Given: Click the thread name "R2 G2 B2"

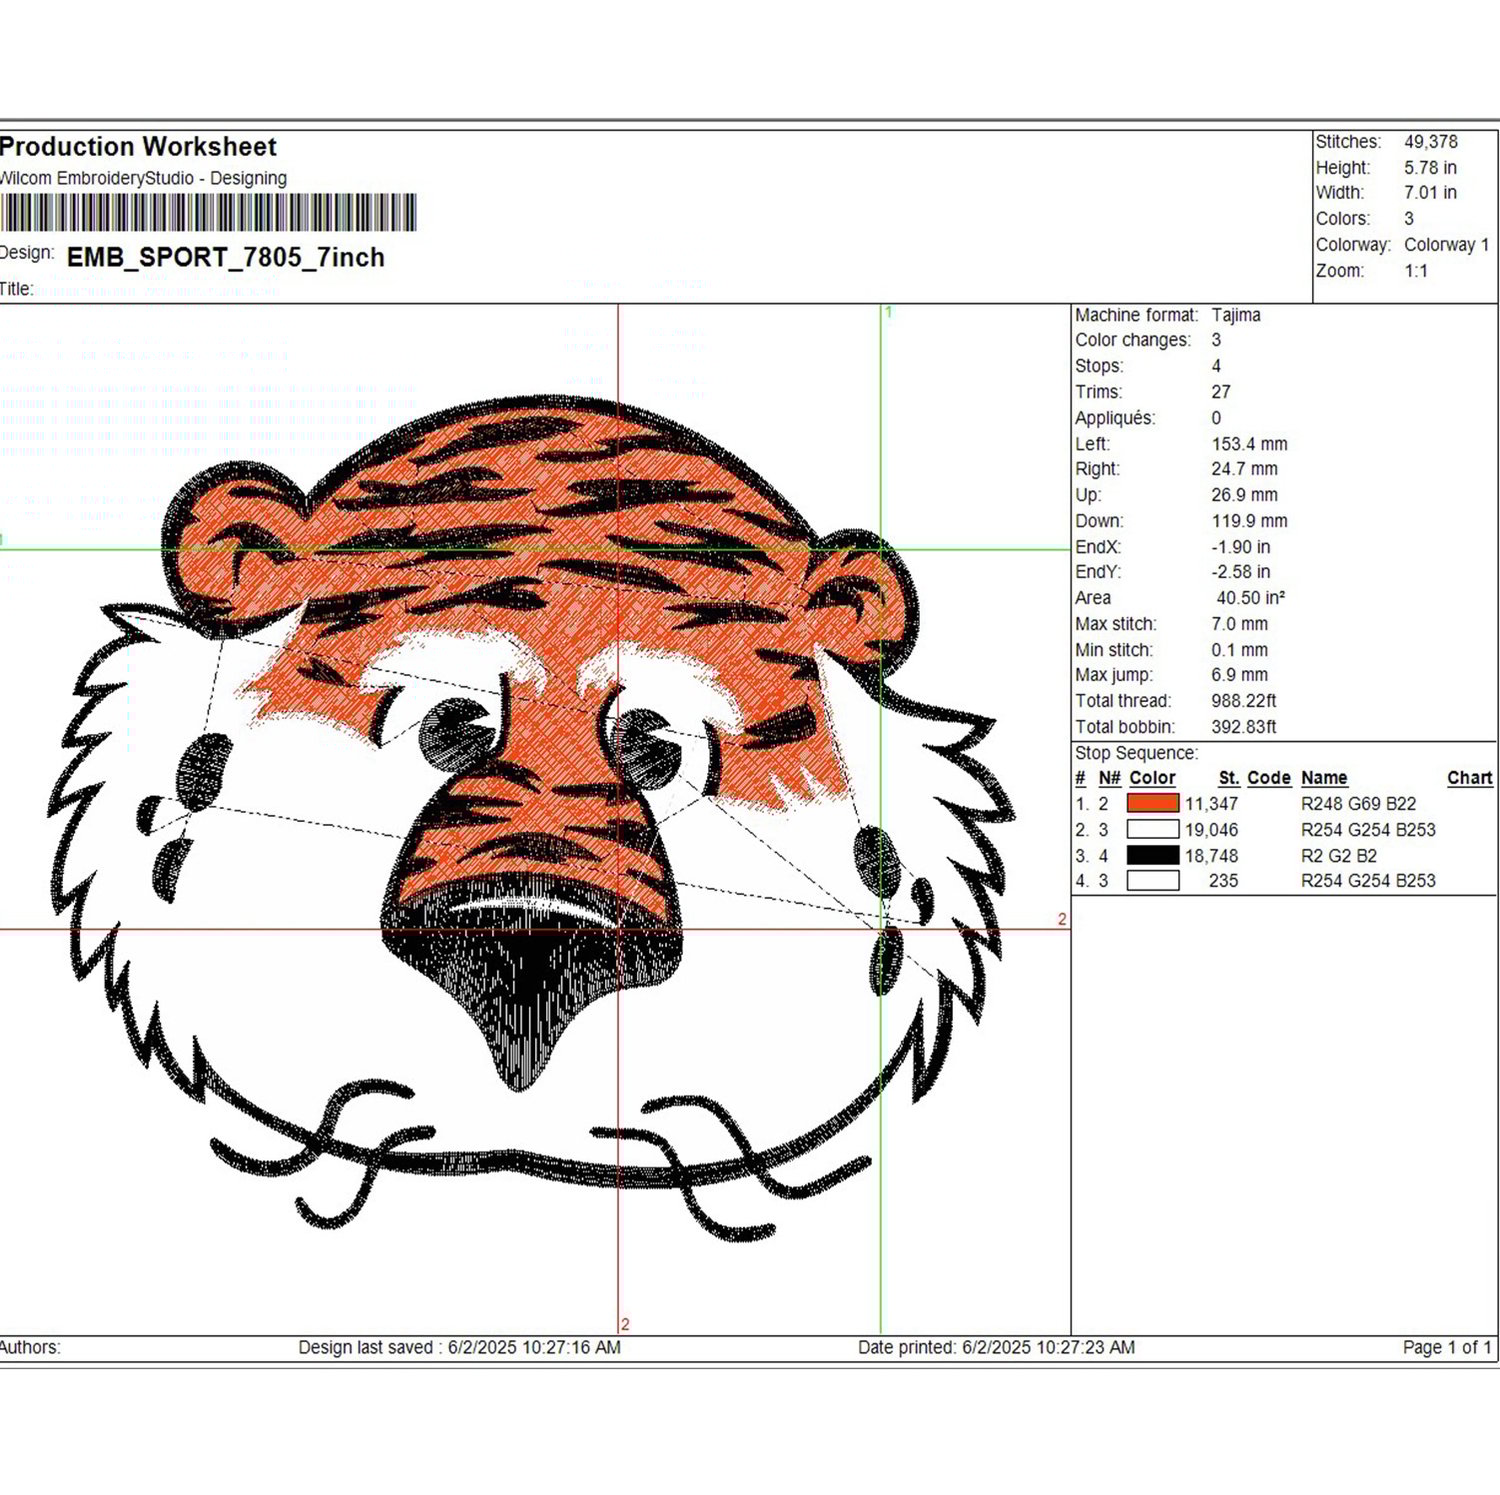Looking at the screenshot, I should (x=1339, y=856).
